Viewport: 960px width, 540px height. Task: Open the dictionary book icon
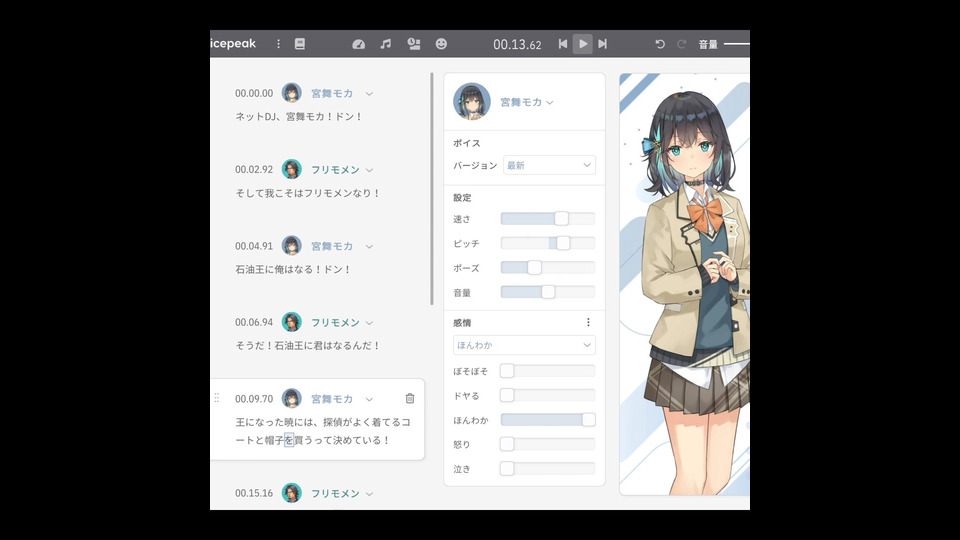[299, 44]
